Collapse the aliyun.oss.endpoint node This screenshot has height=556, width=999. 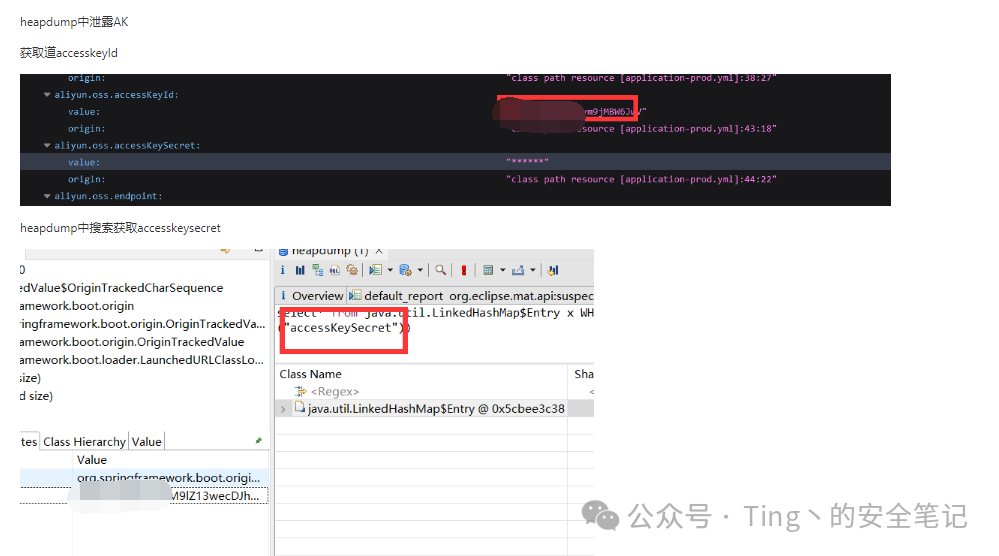tap(47, 196)
